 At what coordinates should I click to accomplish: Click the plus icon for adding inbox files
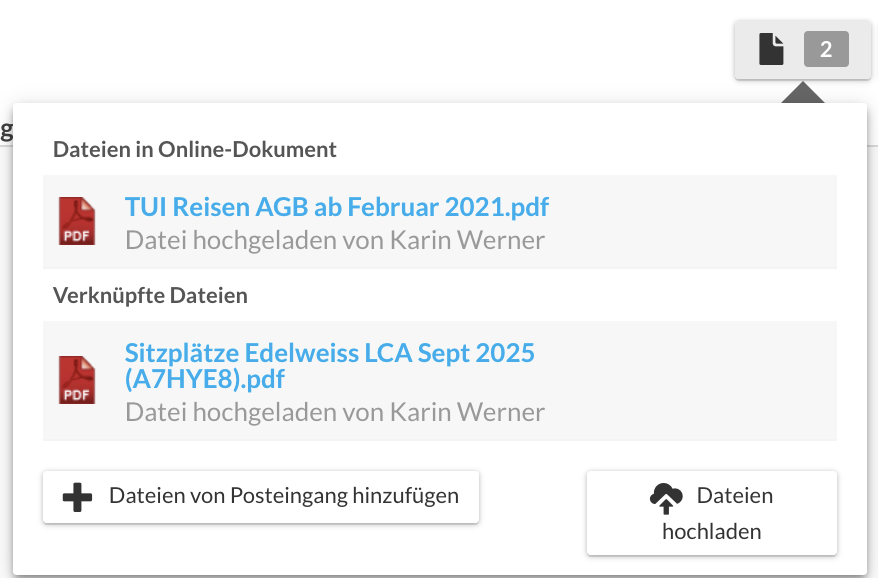[x=77, y=497]
